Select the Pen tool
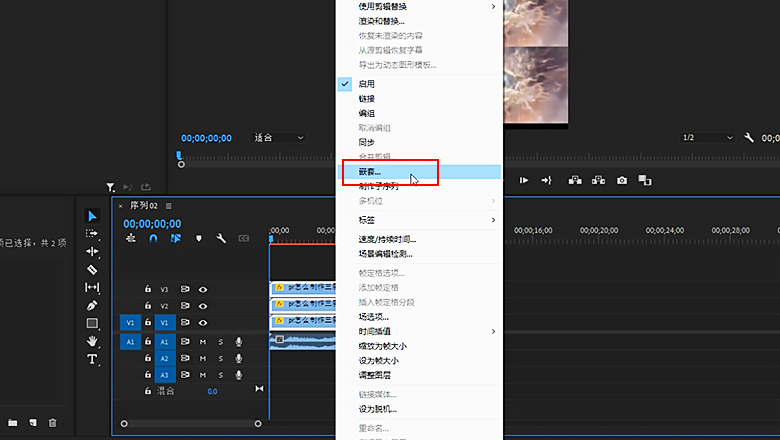Viewport: 780px width, 440px height. point(92,305)
